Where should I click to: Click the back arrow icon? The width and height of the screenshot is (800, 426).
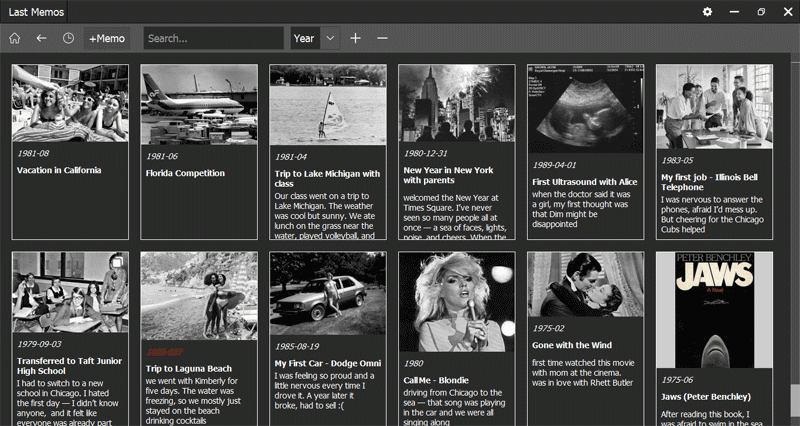tap(41, 38)
